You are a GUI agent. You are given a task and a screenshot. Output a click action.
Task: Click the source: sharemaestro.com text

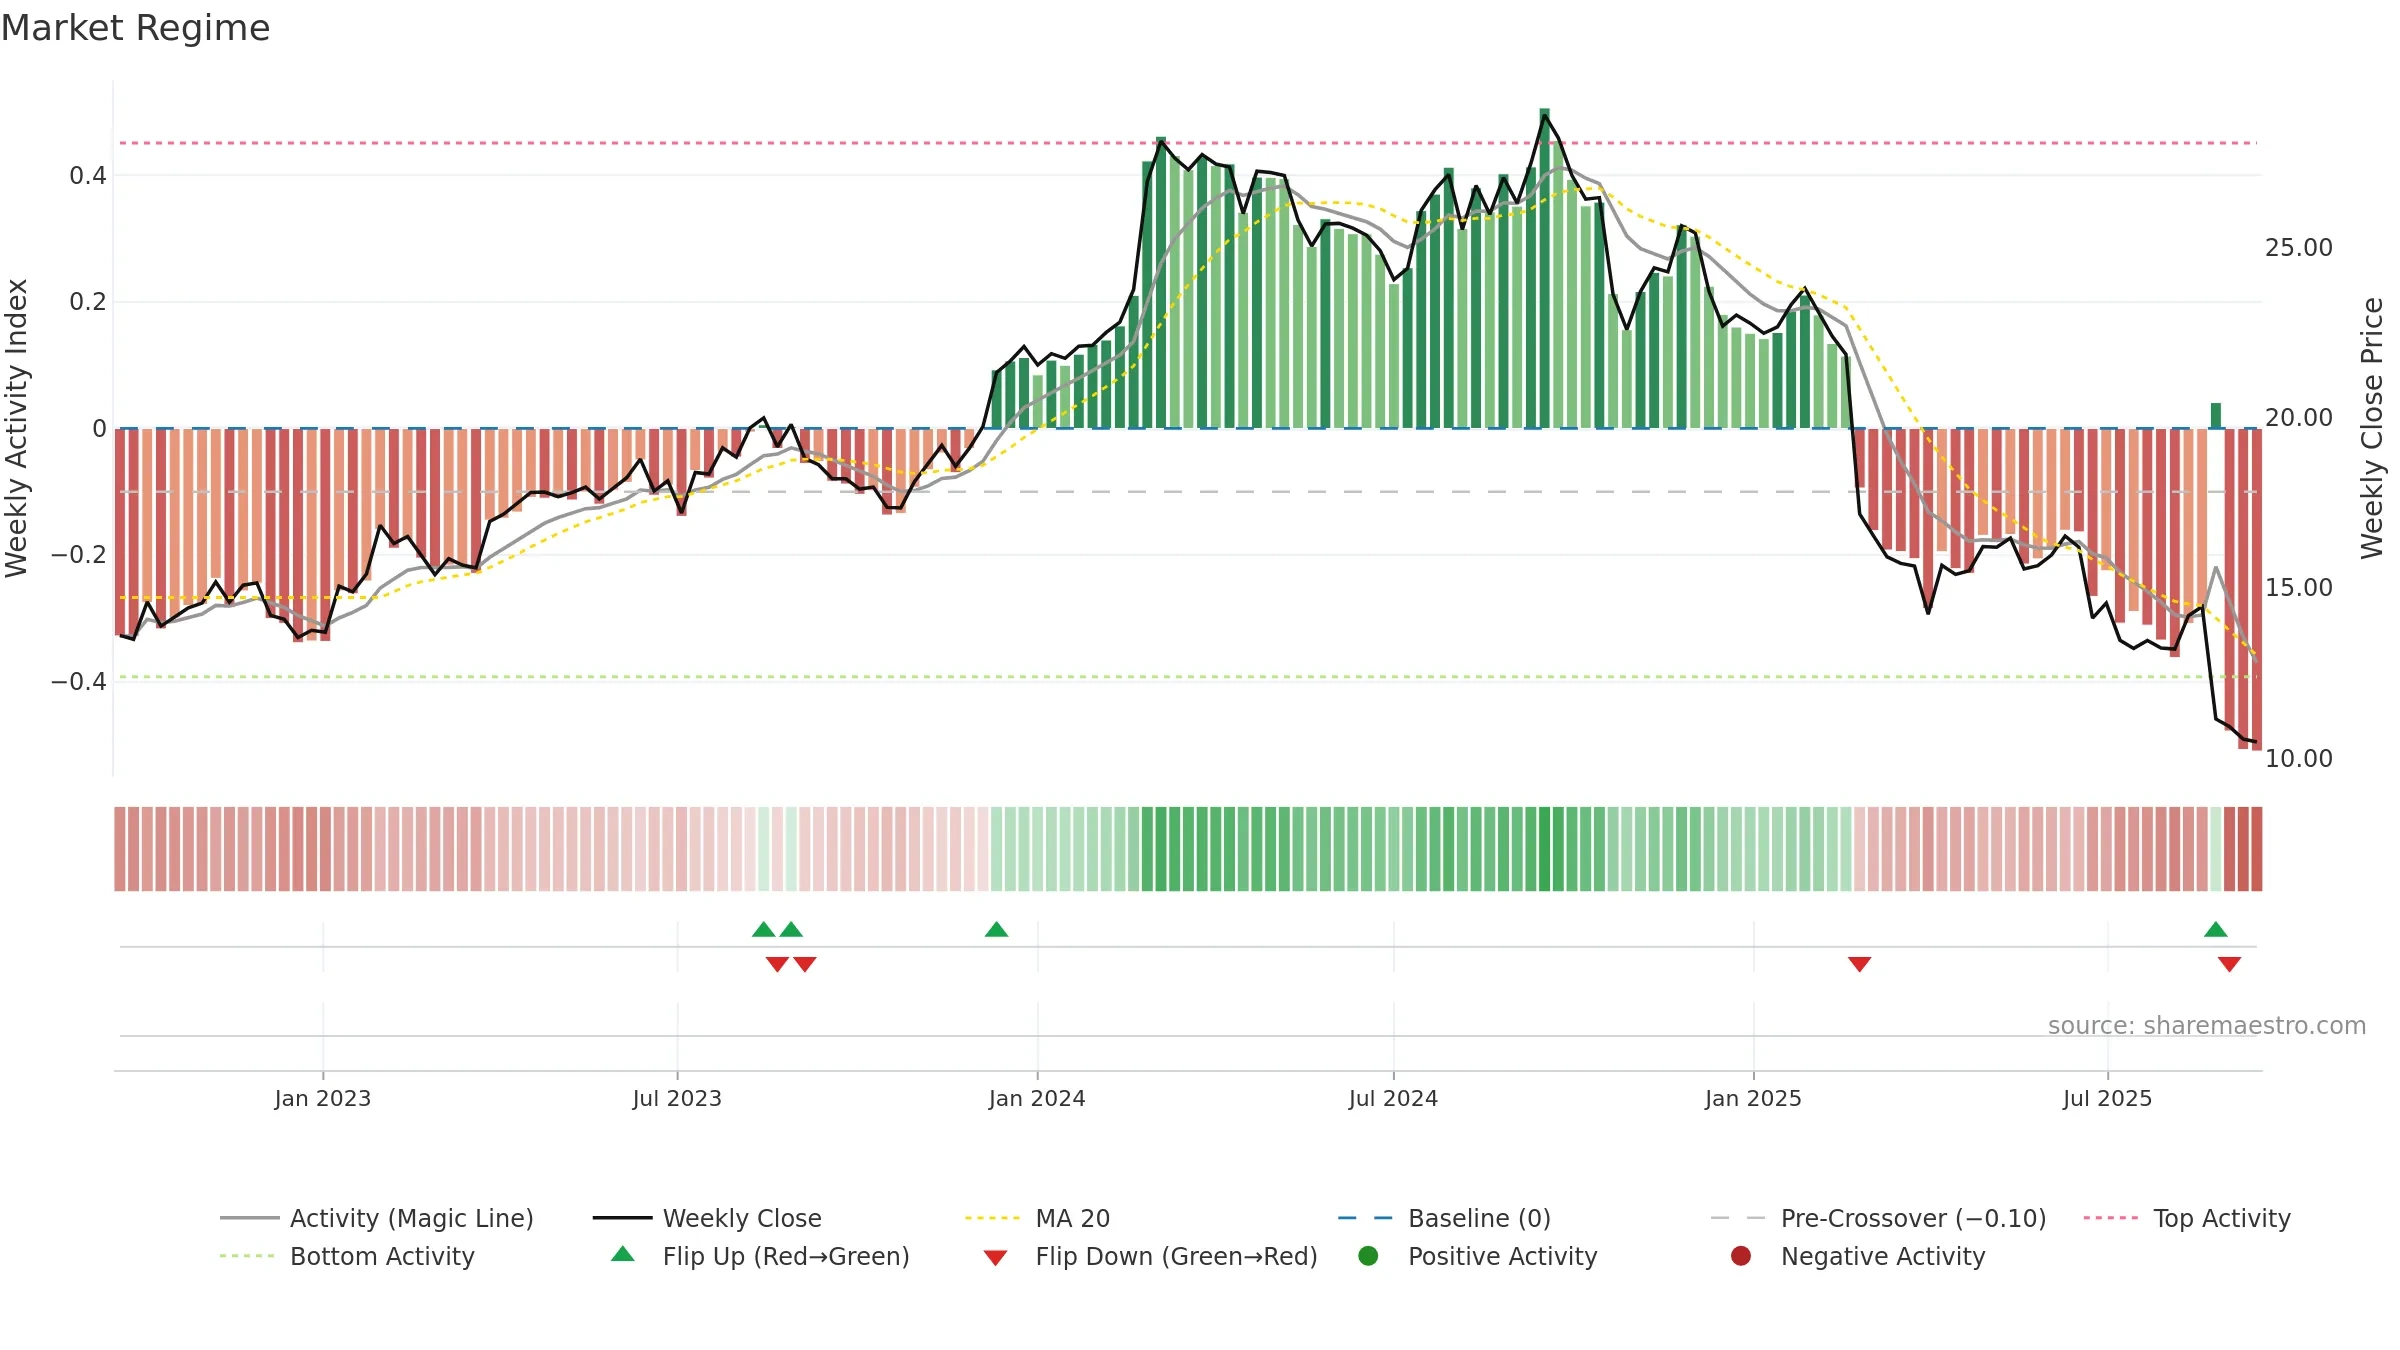tap(2207, 1026)
